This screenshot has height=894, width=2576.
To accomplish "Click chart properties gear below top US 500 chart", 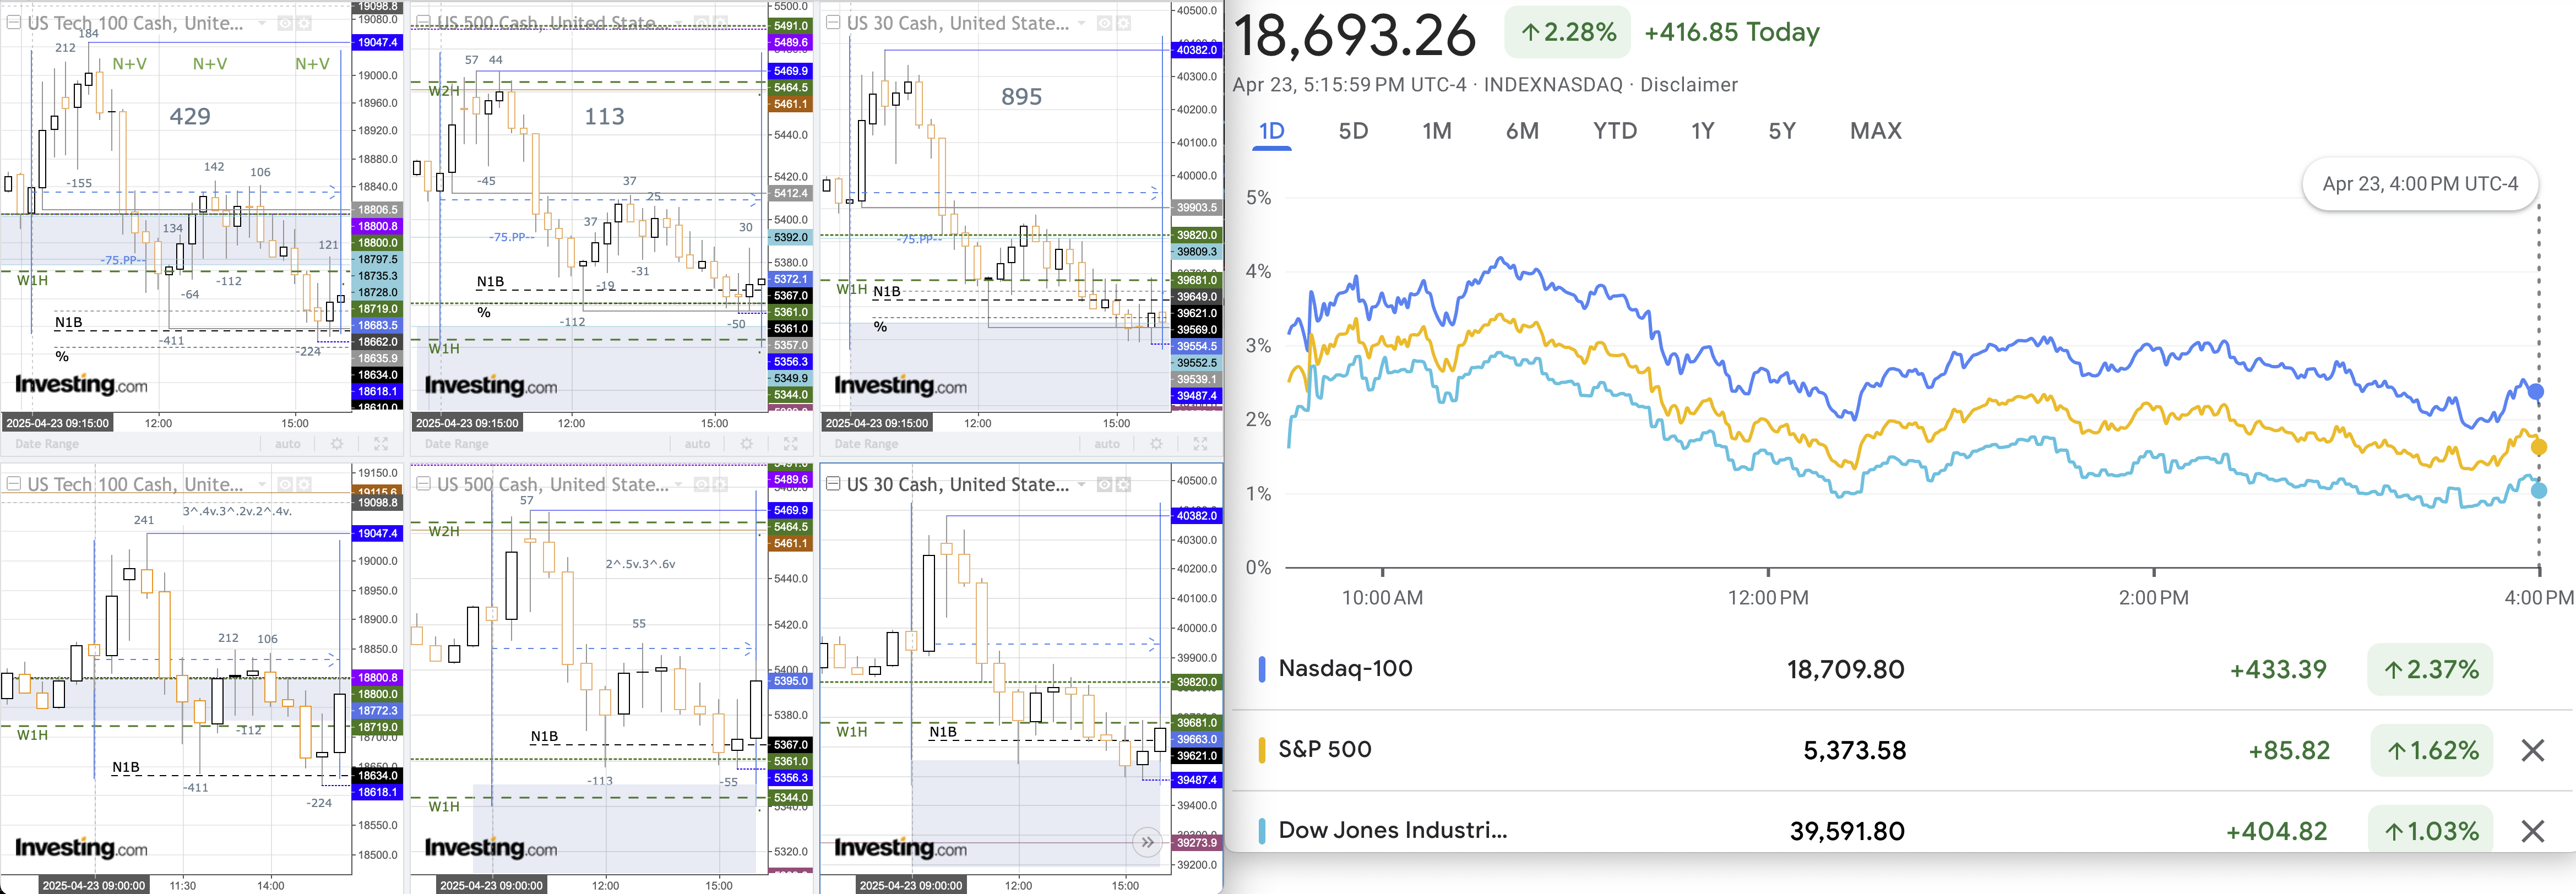I will tap(747, 444).
